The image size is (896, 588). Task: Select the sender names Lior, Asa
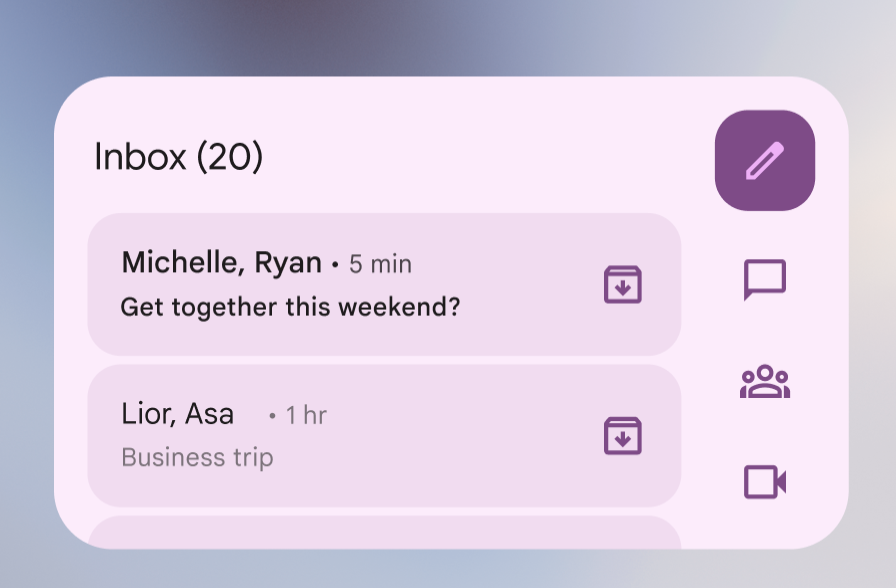pos(177,413)
